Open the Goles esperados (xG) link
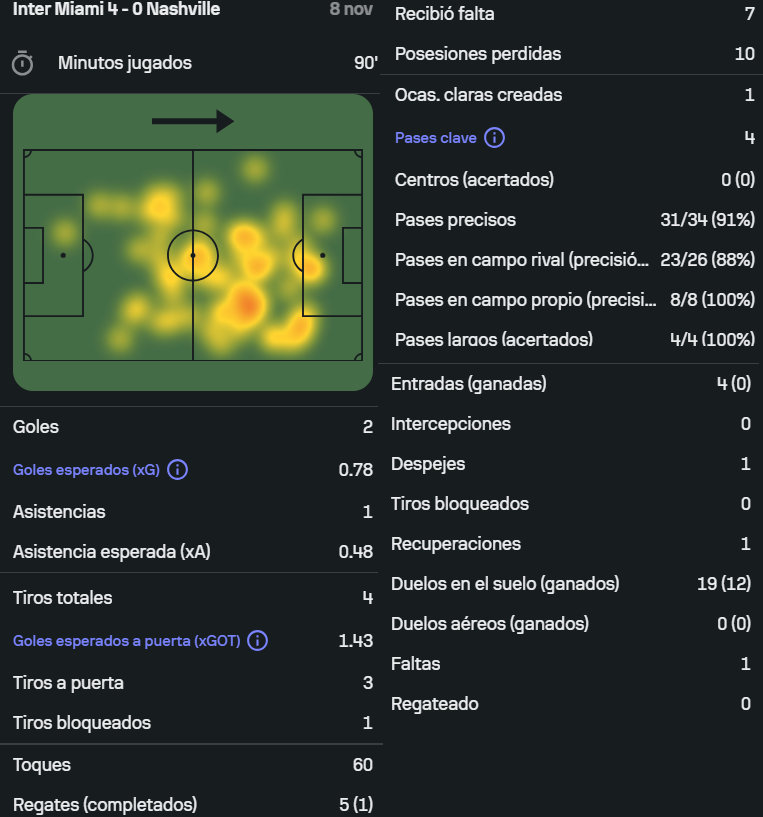The image size is (763, 817). pyautogui.click(x=86, y=469)
